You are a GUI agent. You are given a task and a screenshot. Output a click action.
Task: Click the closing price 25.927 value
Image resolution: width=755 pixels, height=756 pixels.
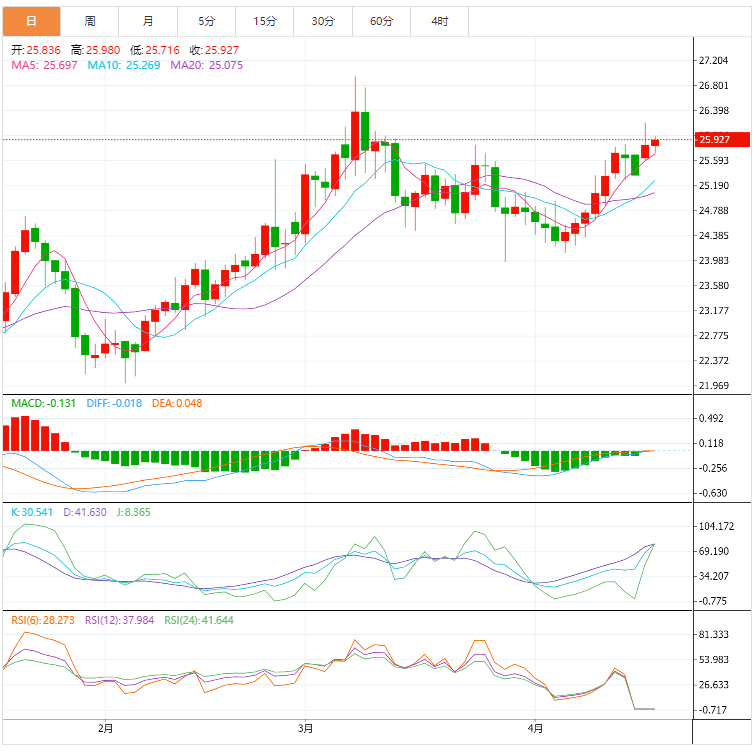click(x=222, y=50)
